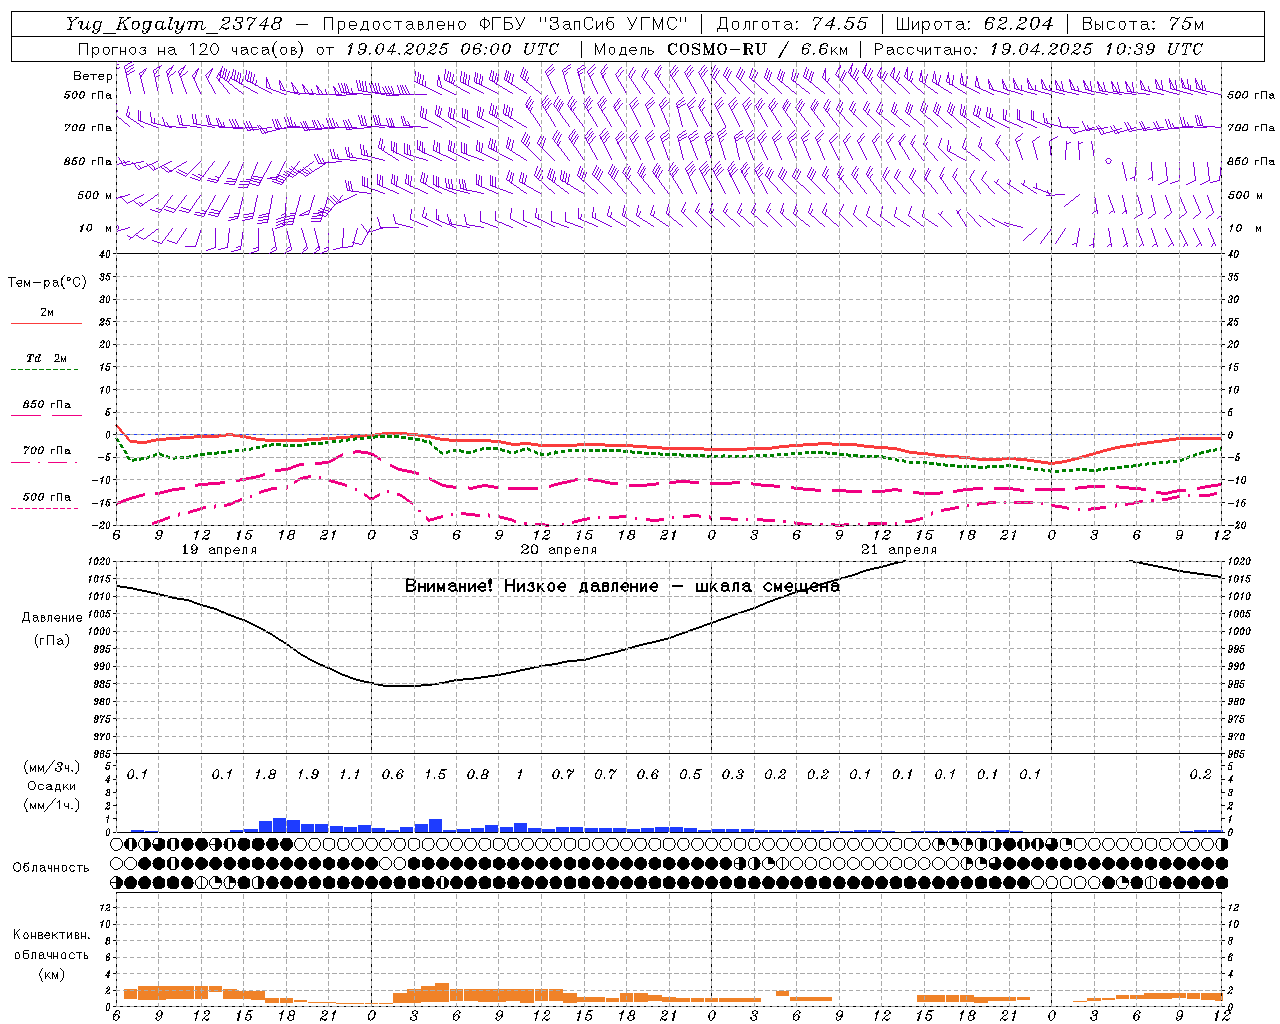1280x1024 pixels.
Task: Click the Td 2м dew point legend entry
Action: click(46, 358)
